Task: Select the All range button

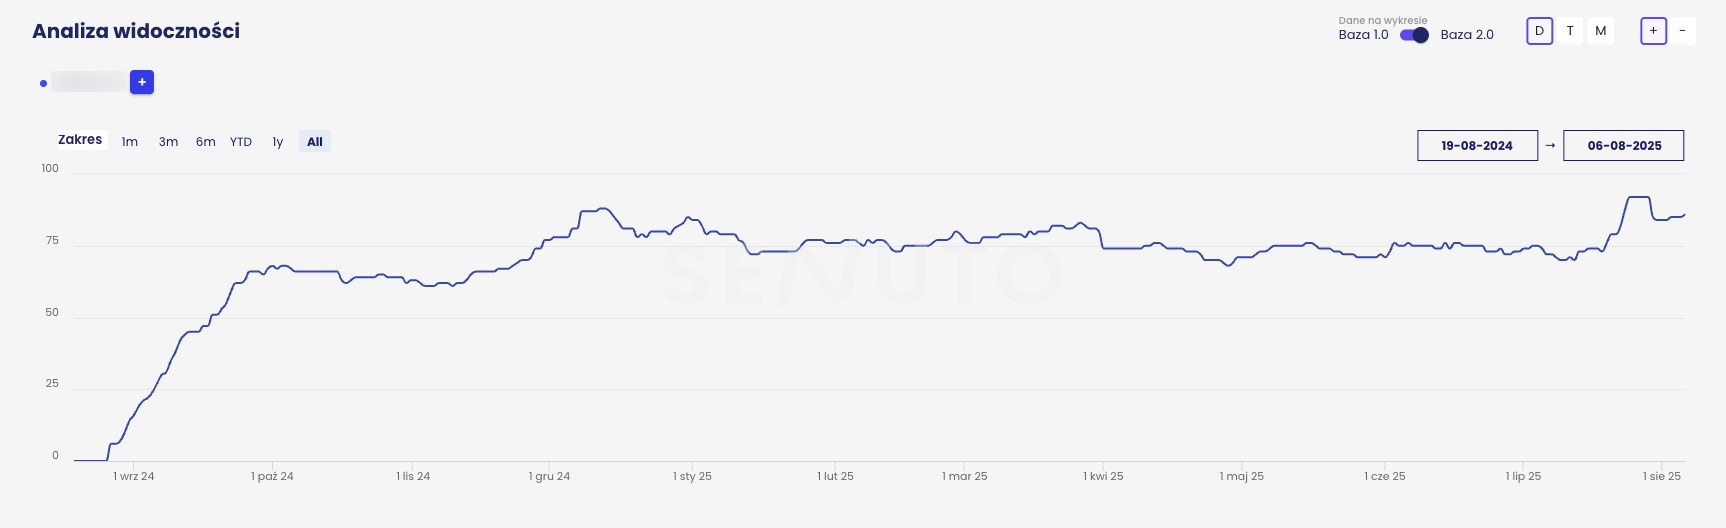Action: point(314,142)
